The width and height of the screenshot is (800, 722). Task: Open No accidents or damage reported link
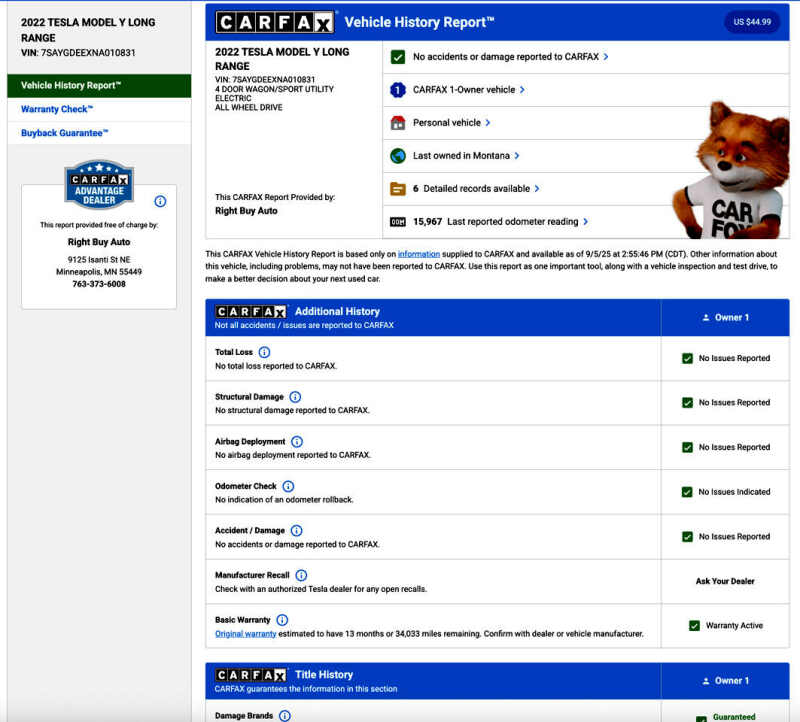point(506,57)
